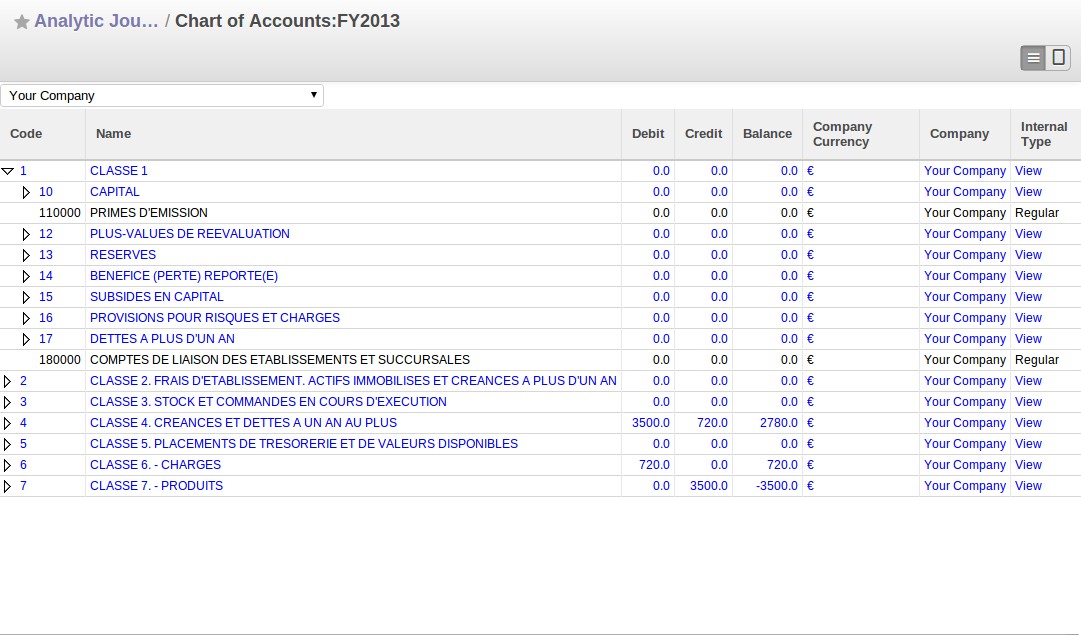
Task: Expand account 10 CAPITAL
Action: pos(27,192)
